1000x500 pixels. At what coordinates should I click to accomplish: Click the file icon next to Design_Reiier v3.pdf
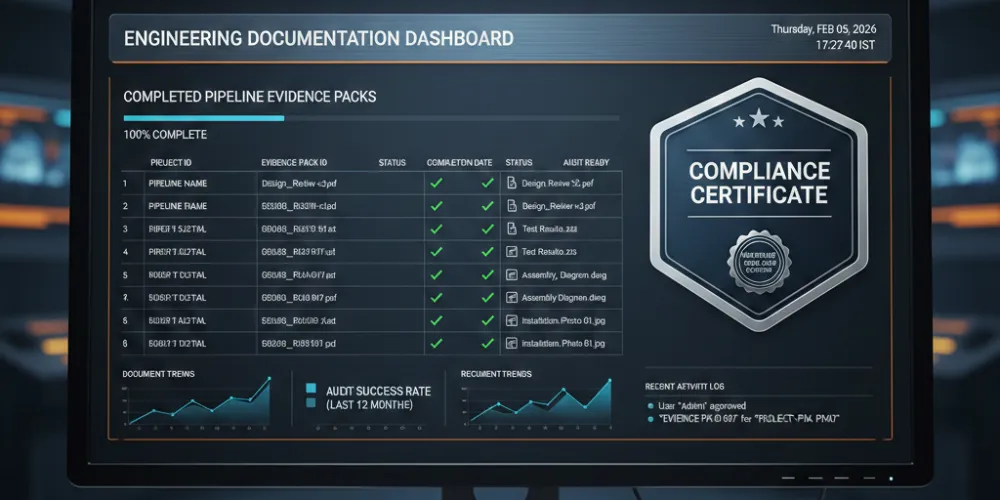pos(511,206)
